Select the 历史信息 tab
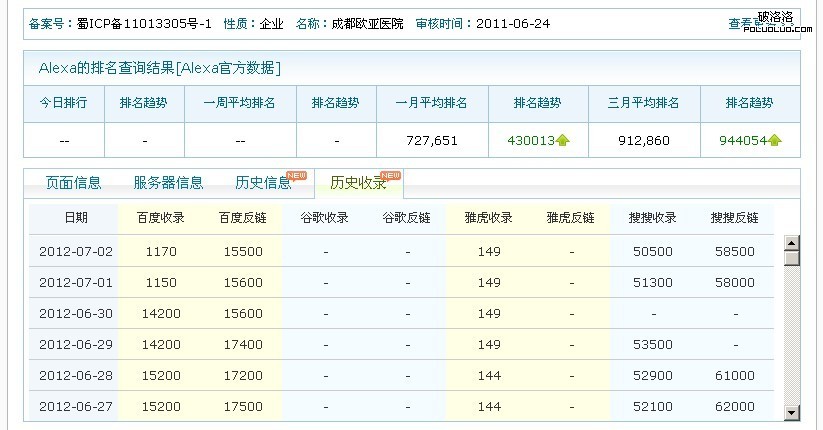This screenshot has width=823, height=430. 263,183
